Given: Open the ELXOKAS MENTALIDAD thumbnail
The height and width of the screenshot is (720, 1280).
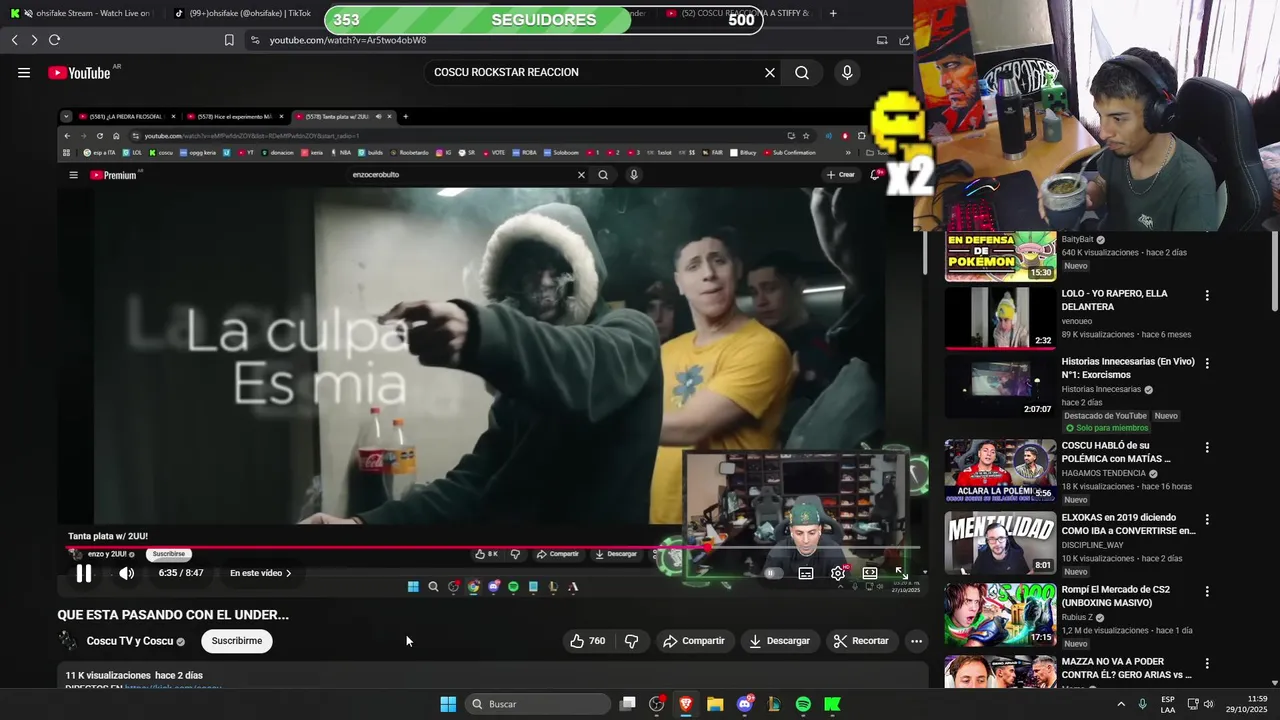Looking at the screenshot, I should pyautogui.click(x=1000, y=542).
